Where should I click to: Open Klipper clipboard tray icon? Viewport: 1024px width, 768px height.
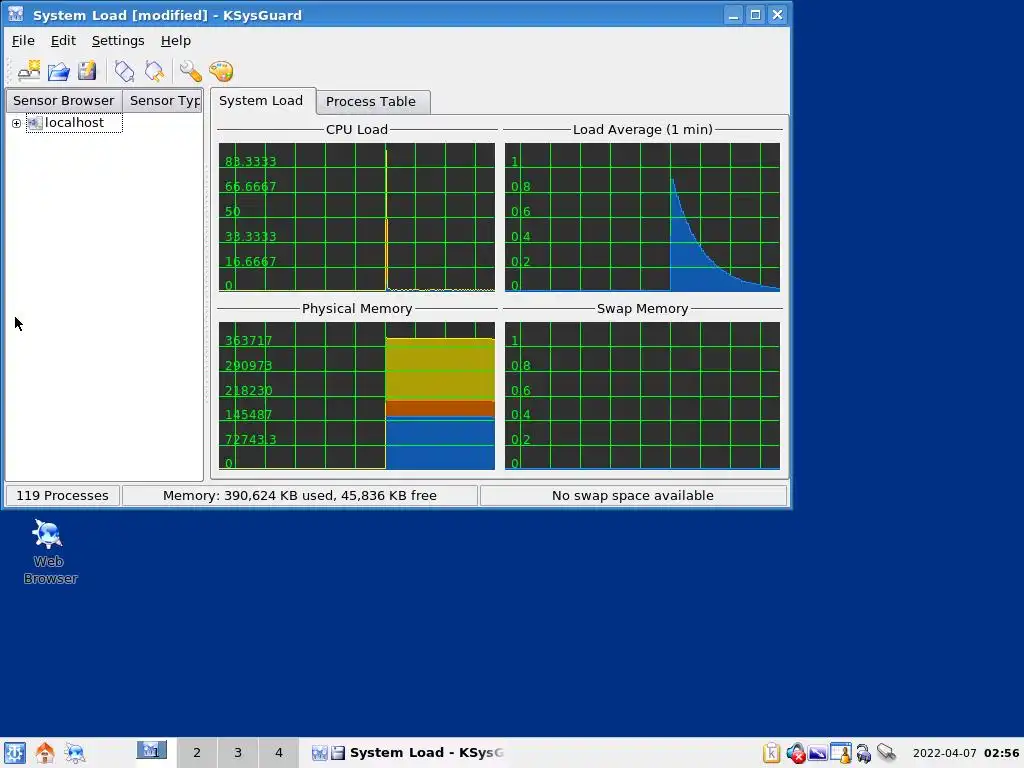(x=771, y=753)
